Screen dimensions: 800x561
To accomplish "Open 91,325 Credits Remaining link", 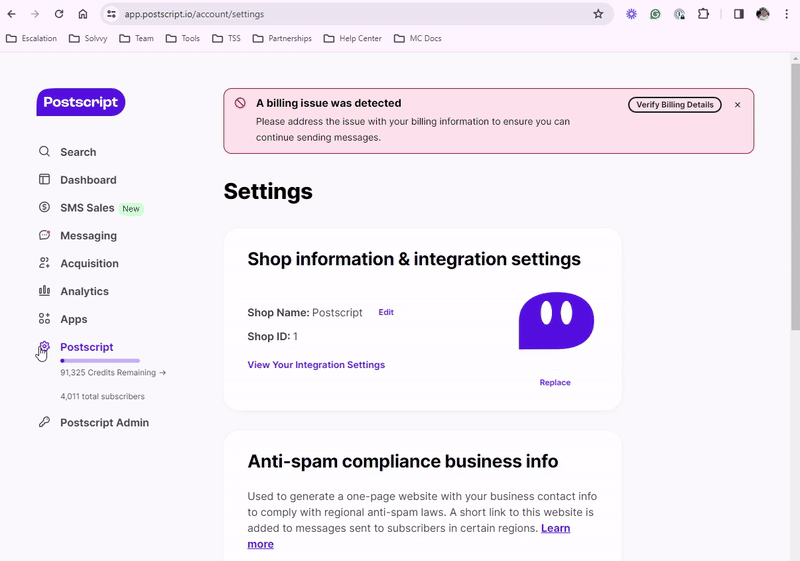I will click(x=113, y=373).
